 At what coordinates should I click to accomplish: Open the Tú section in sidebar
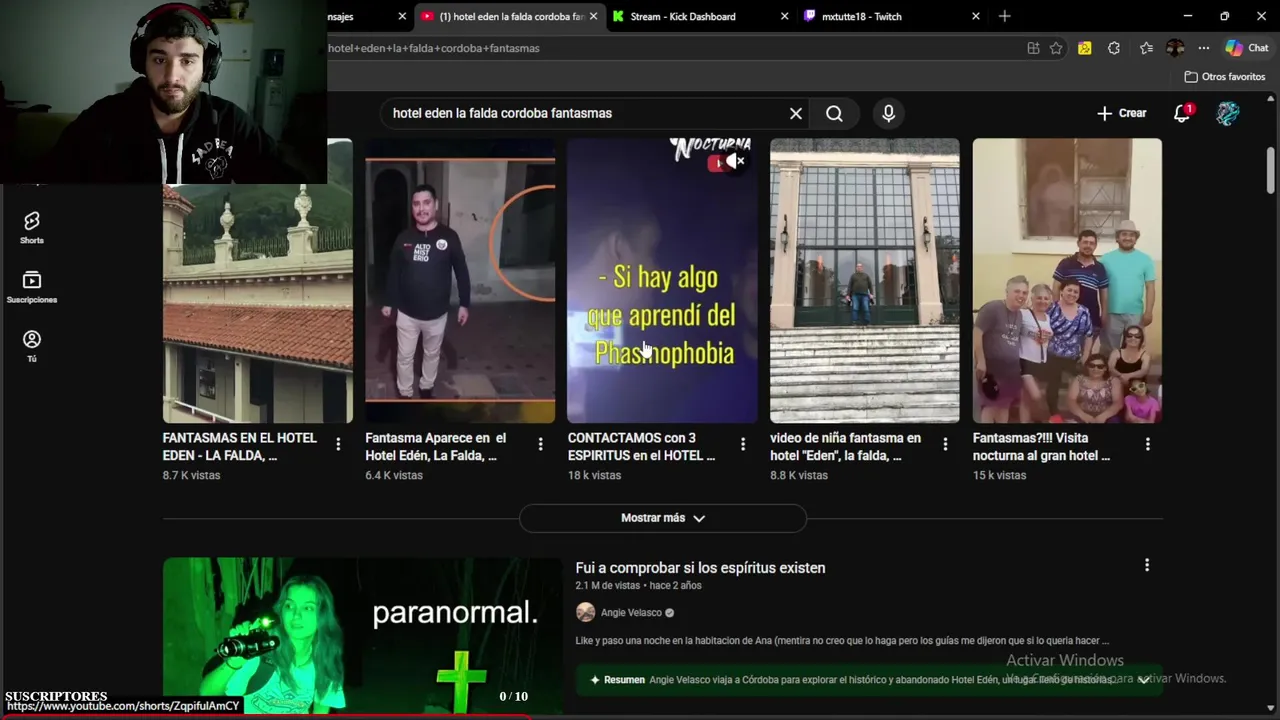pyautogui.click(x=31, y=346)
